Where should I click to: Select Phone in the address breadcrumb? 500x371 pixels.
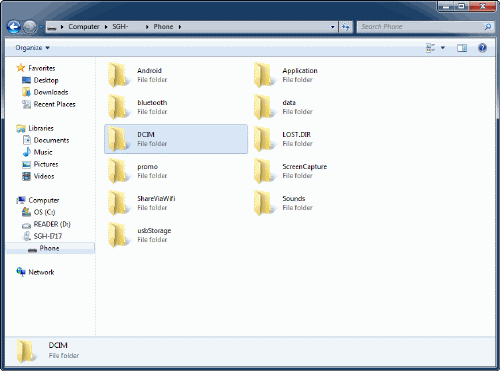coord(163,27)
